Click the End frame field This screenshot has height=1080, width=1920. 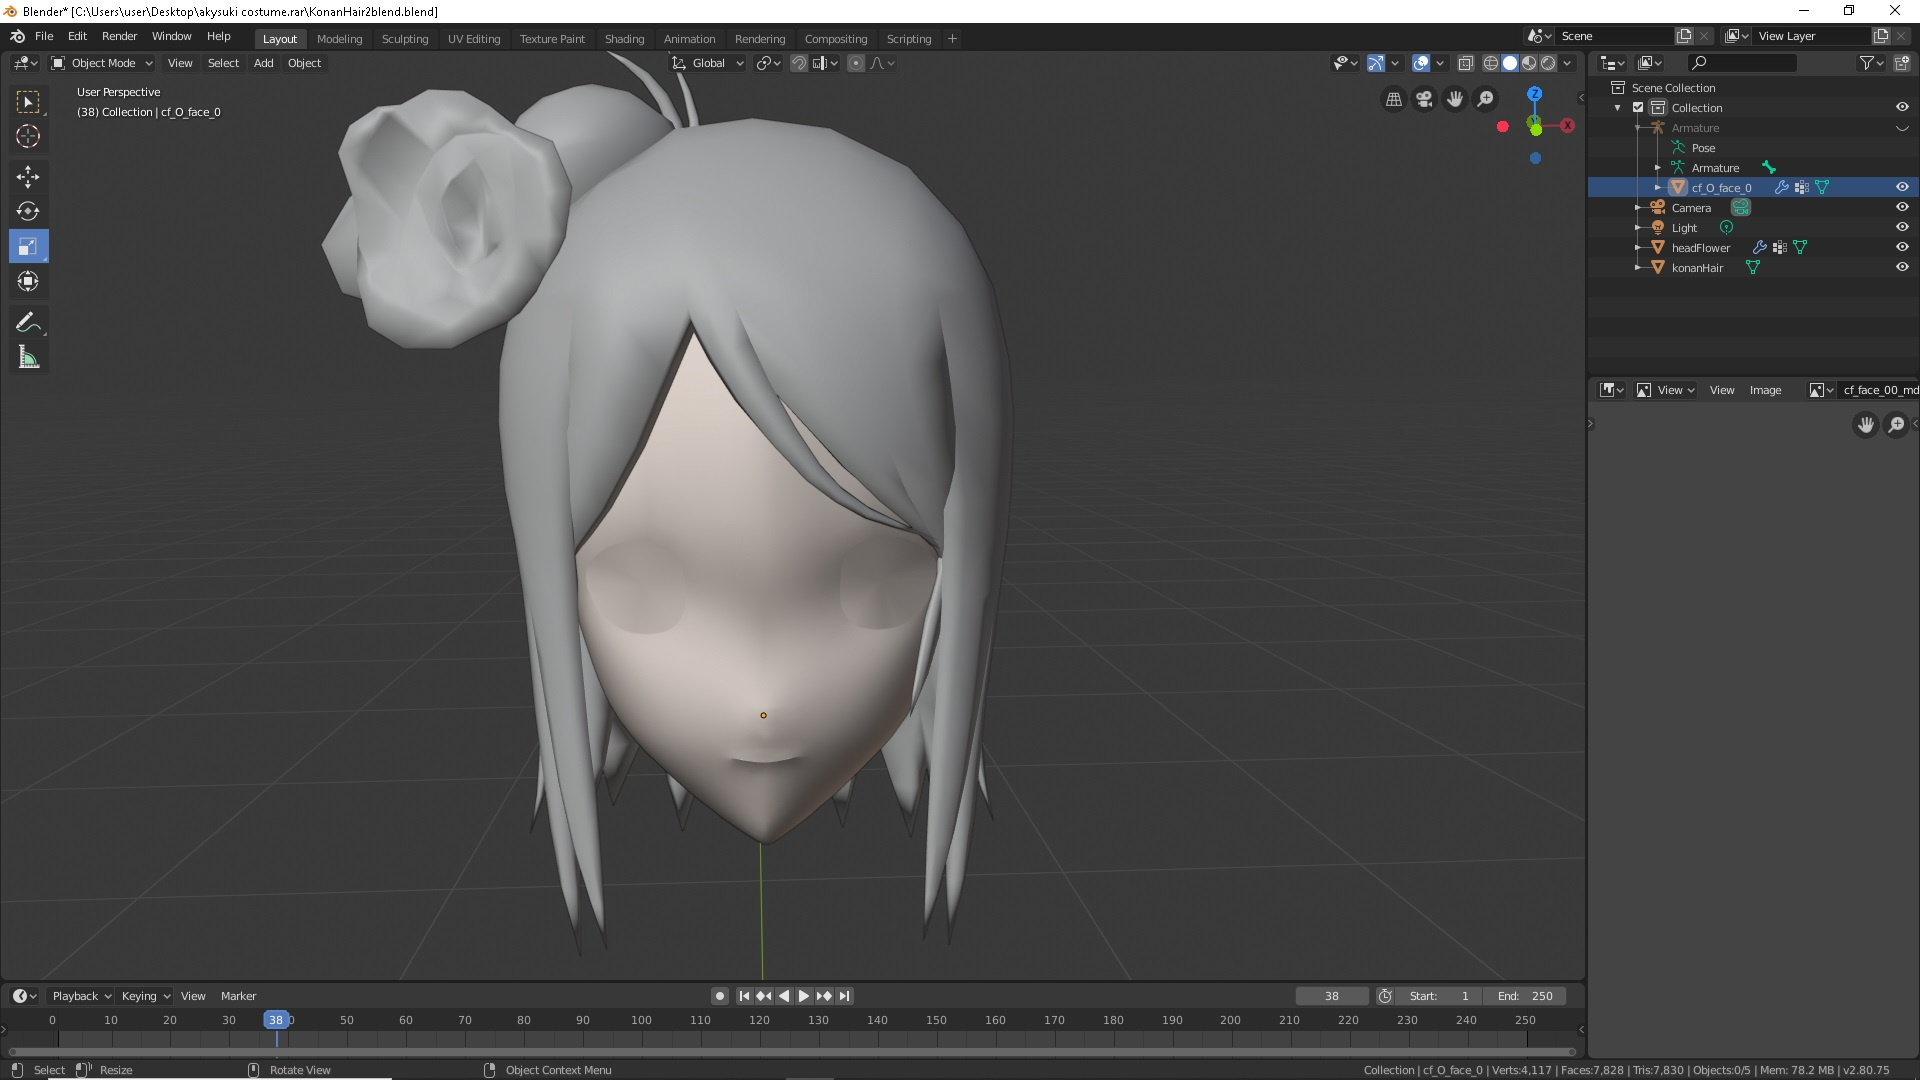click(1527, 996)
